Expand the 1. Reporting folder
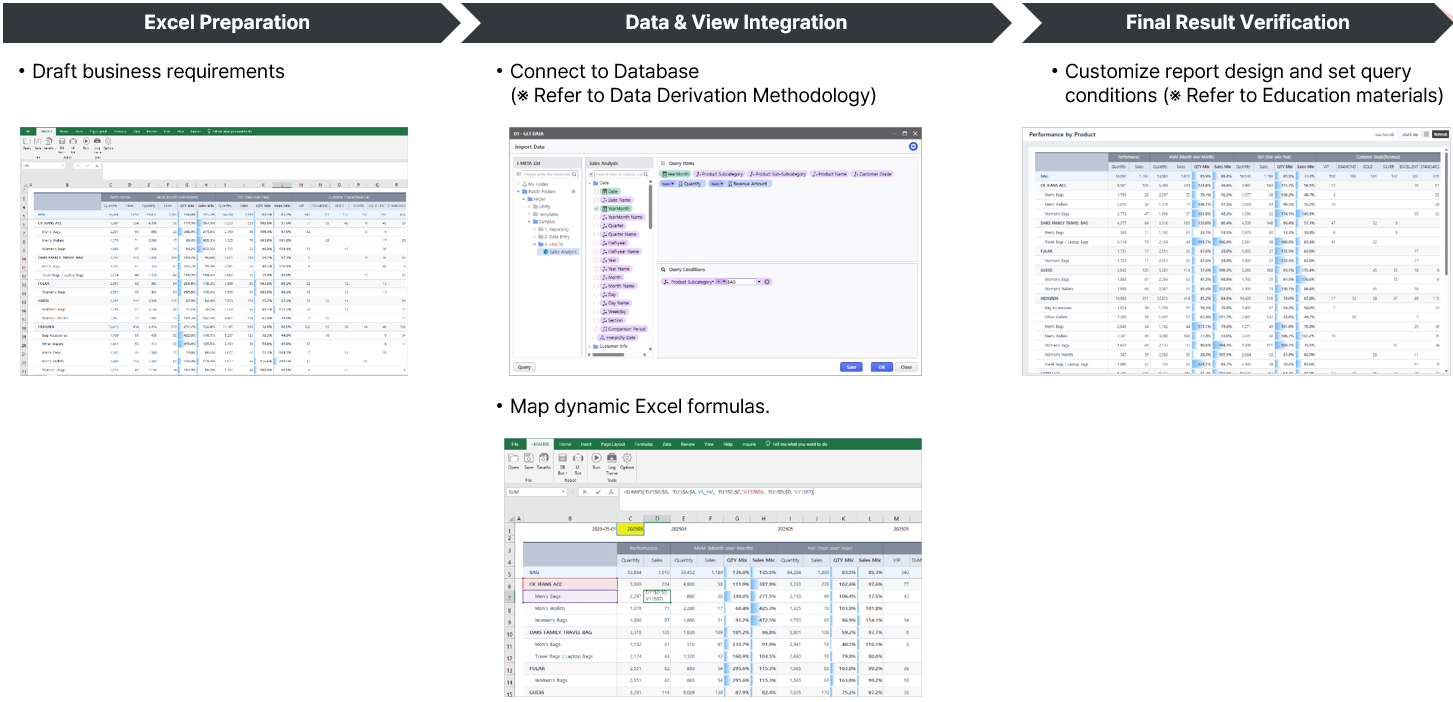The width and height of the screenshot is (1453, 702). (534, 229)
